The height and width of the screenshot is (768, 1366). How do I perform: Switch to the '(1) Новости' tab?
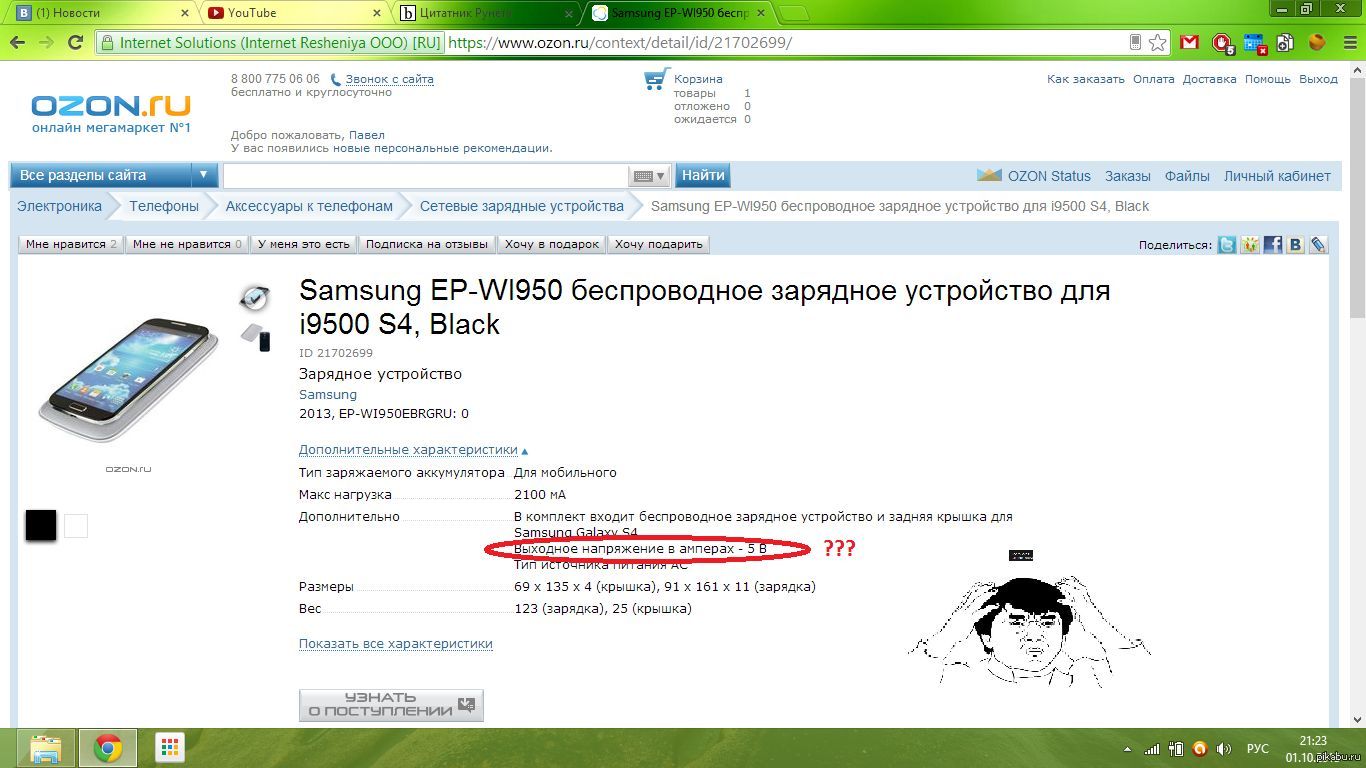(100, 13)
